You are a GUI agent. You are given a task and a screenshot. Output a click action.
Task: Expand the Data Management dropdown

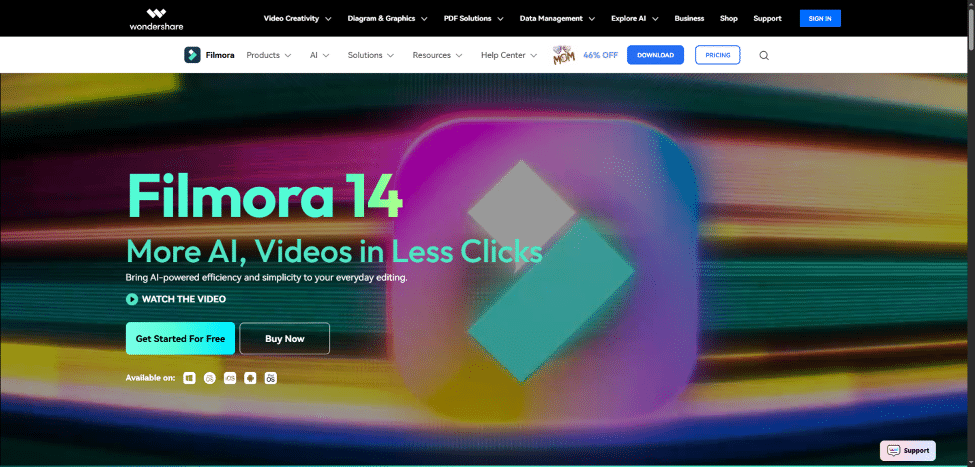557,19
